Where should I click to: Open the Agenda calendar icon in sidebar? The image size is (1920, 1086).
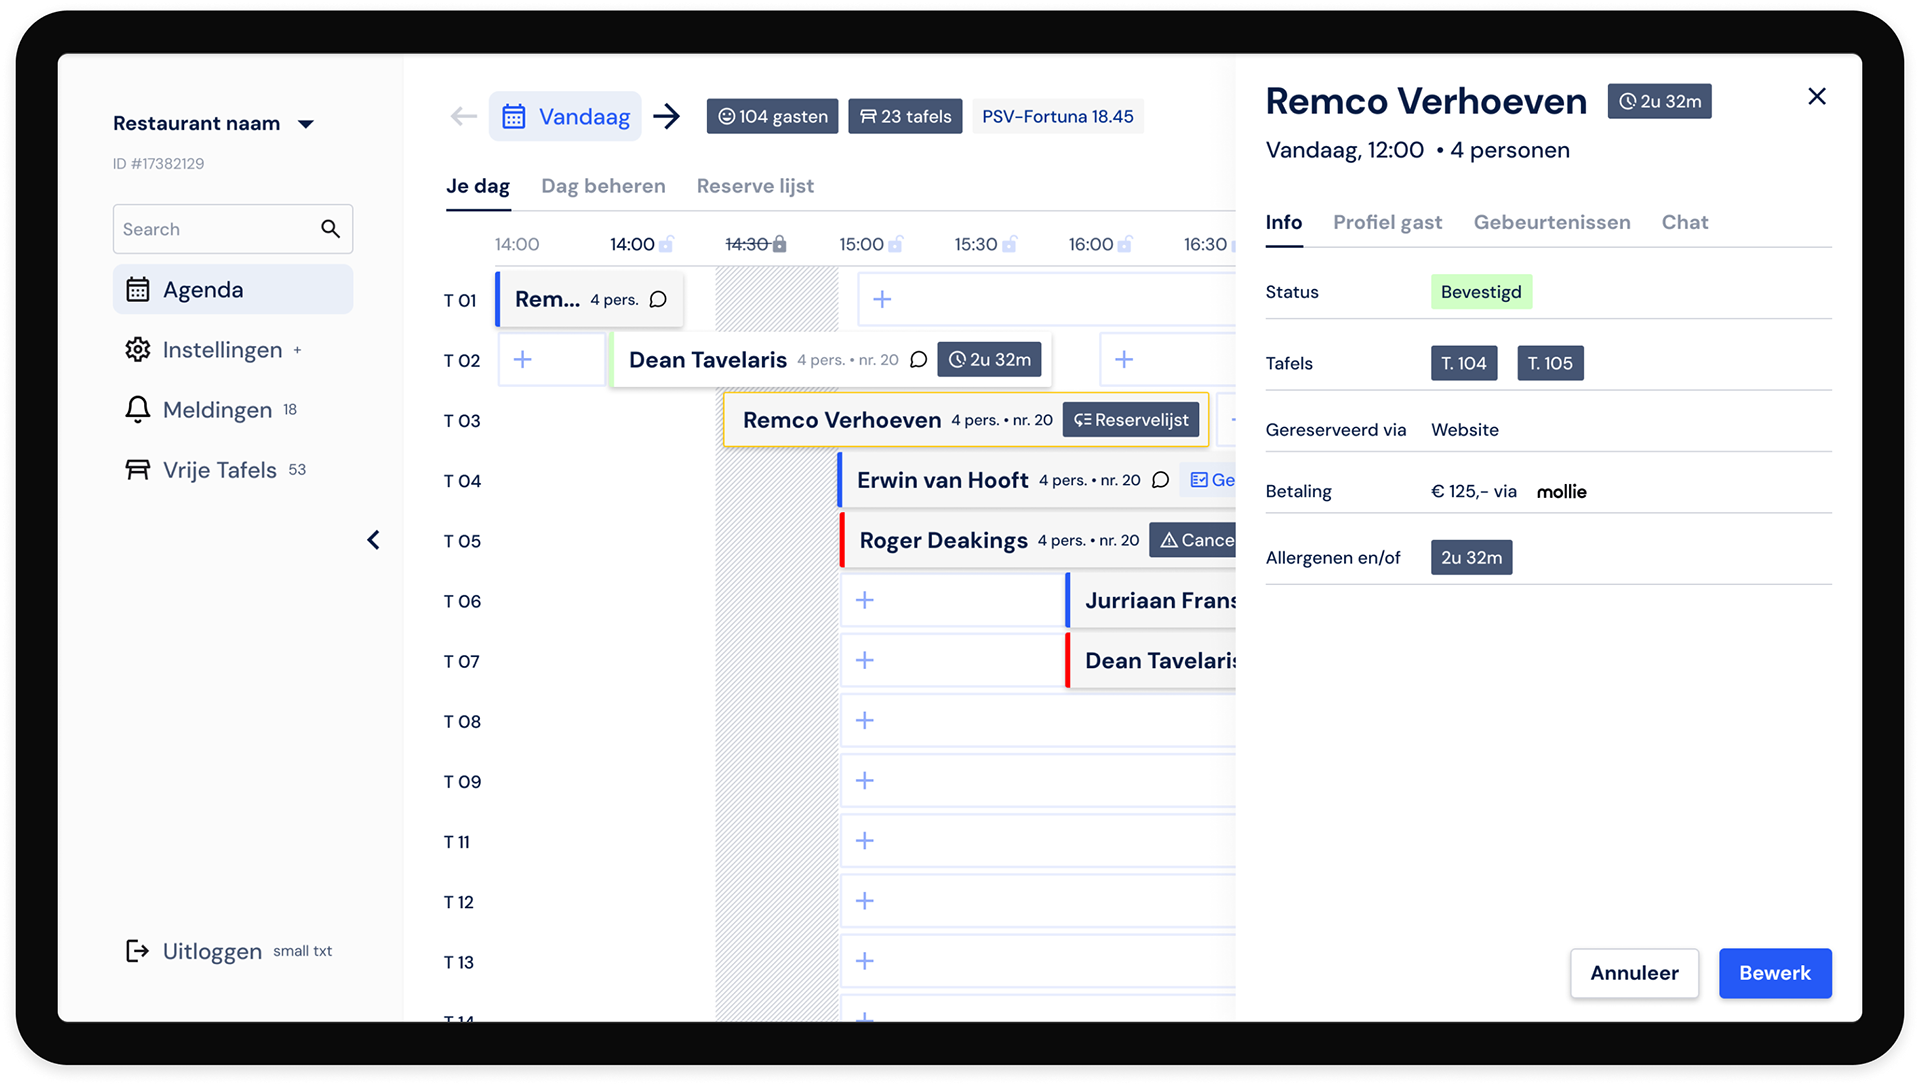138,290
